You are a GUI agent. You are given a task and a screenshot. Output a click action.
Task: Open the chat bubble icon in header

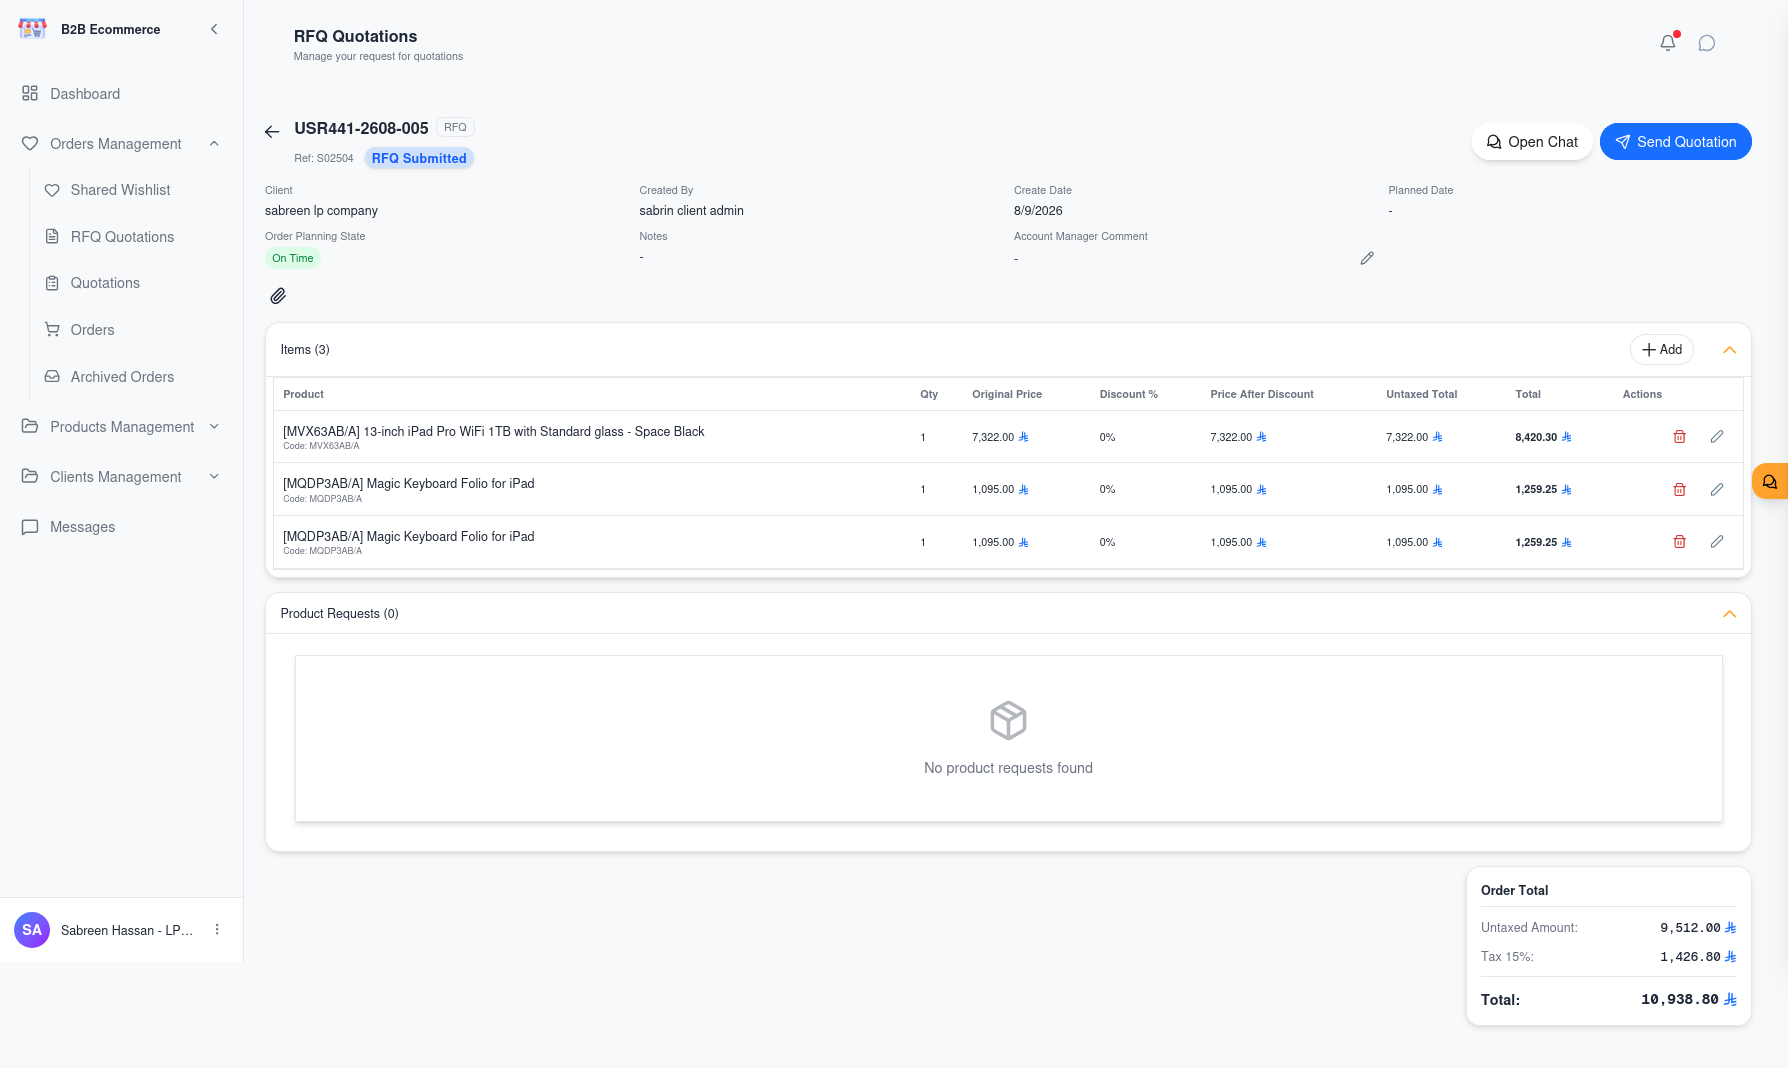click(x=1707, y=43)
